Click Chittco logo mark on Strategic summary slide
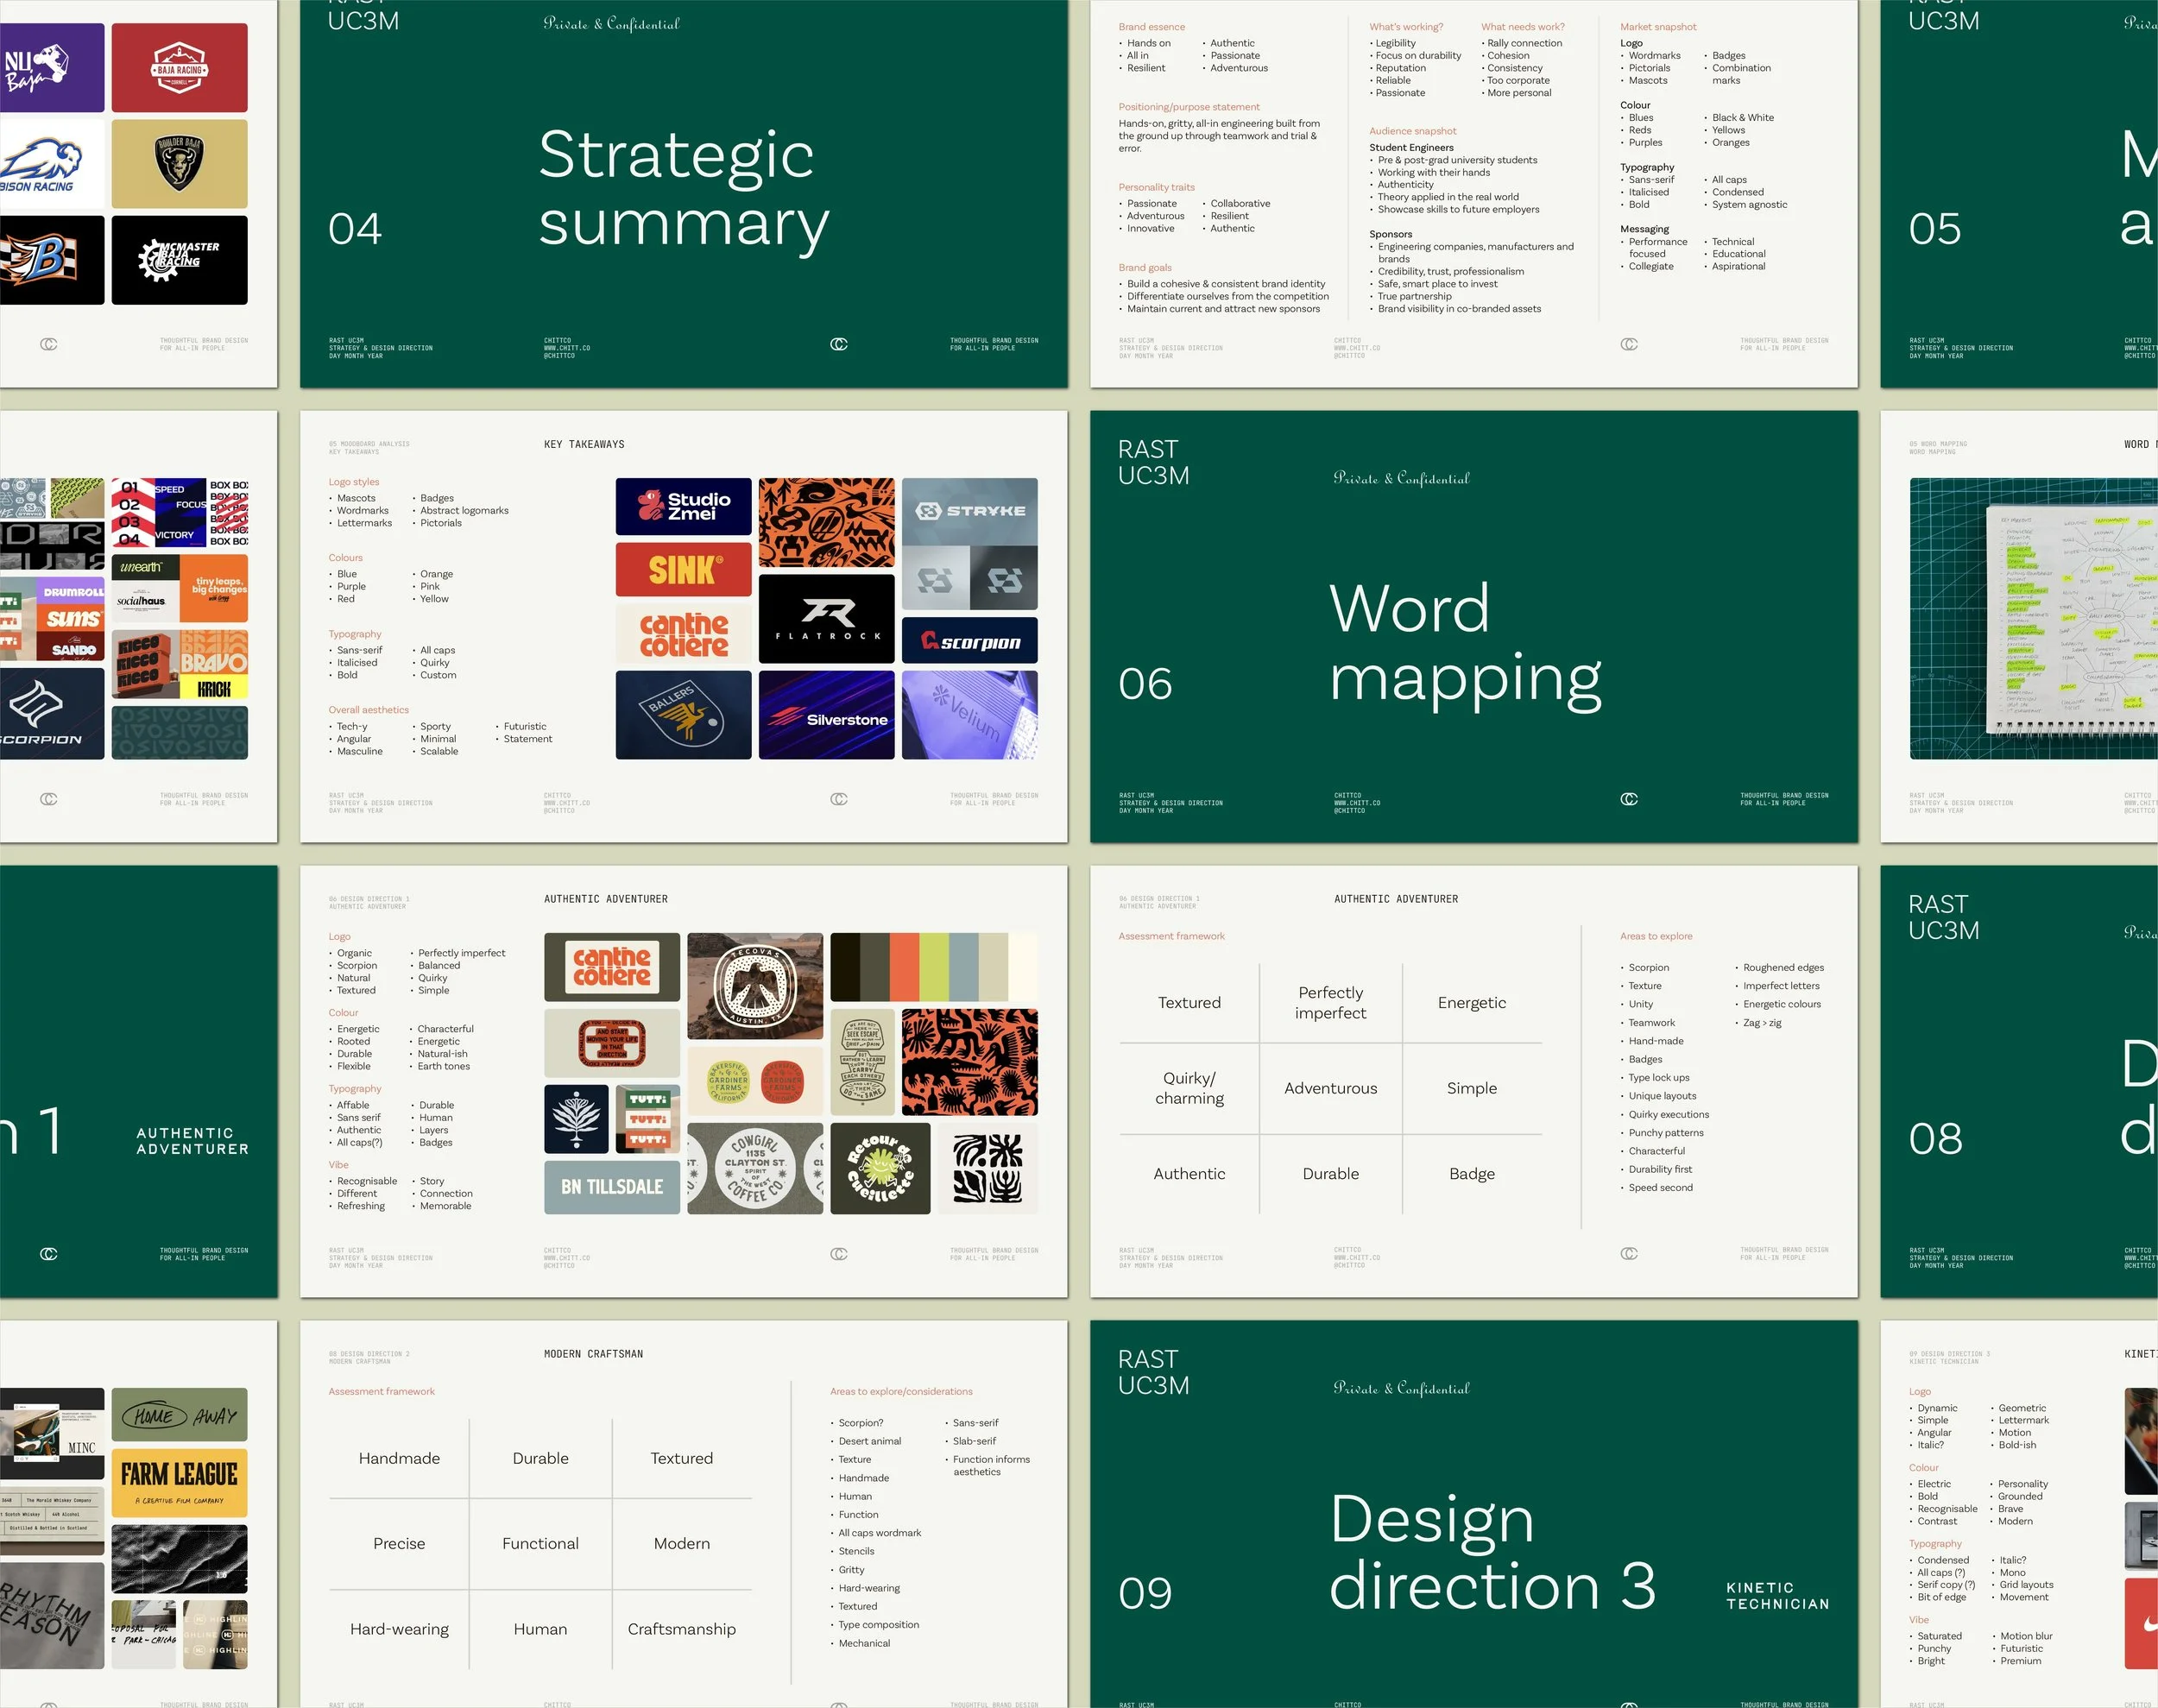 pos(839,344)
